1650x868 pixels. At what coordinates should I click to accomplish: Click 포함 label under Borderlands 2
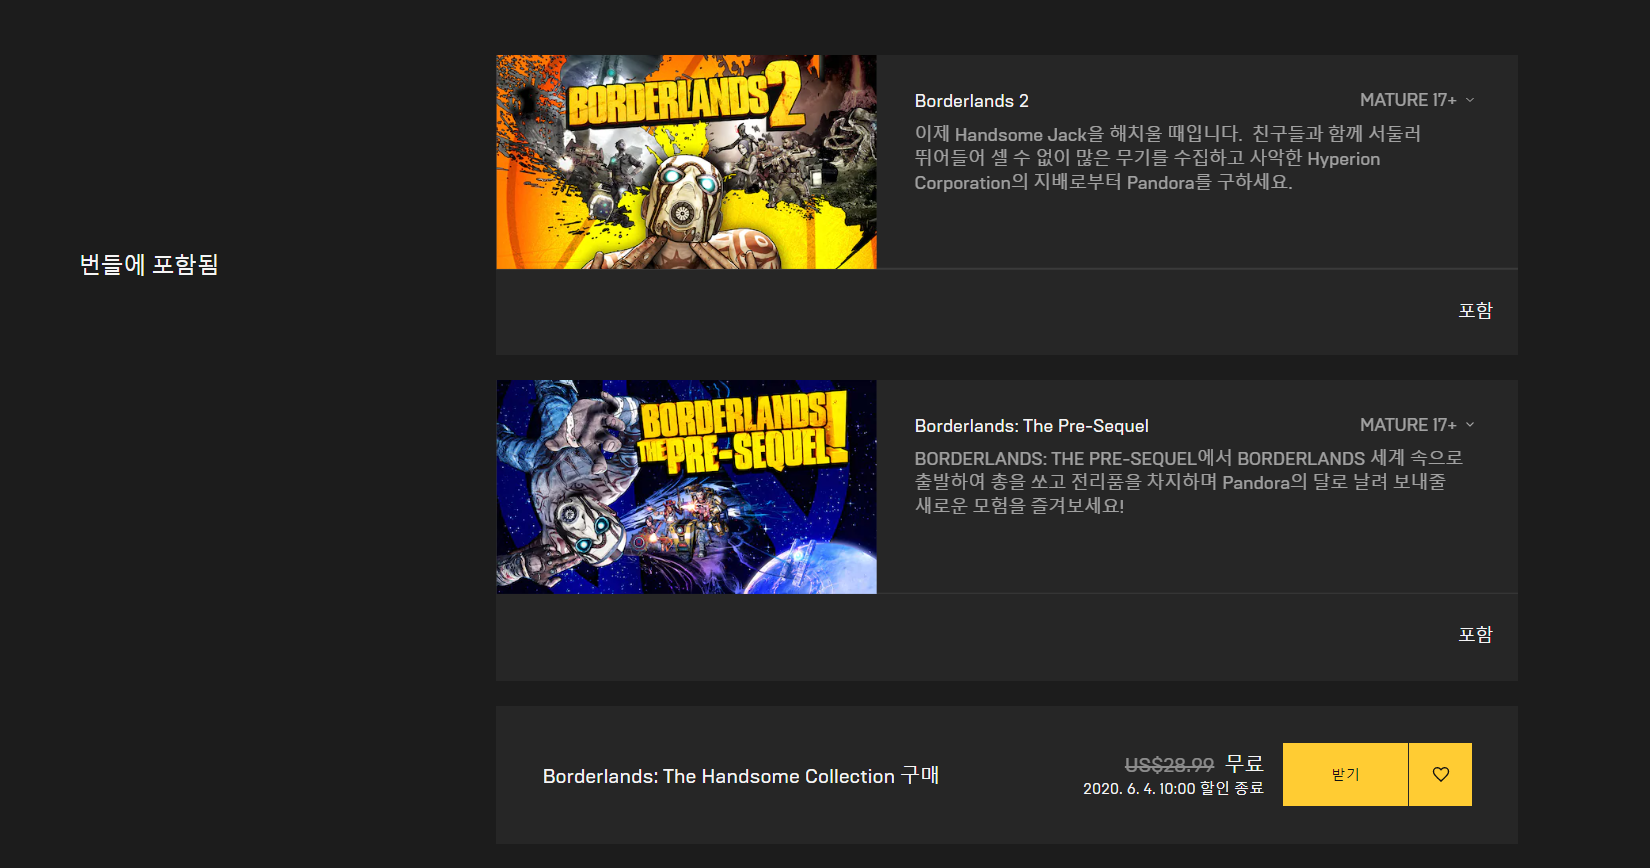click(x=1475, y=310)
